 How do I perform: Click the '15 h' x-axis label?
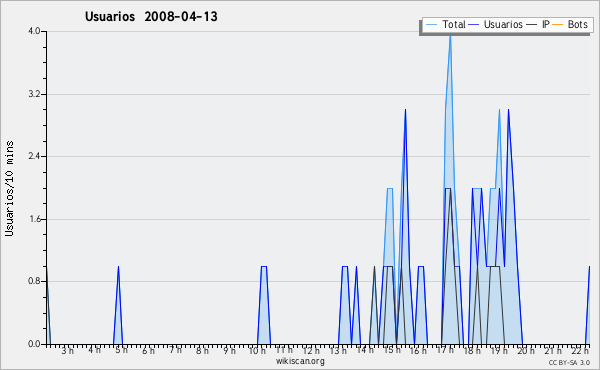click(392, 350)
